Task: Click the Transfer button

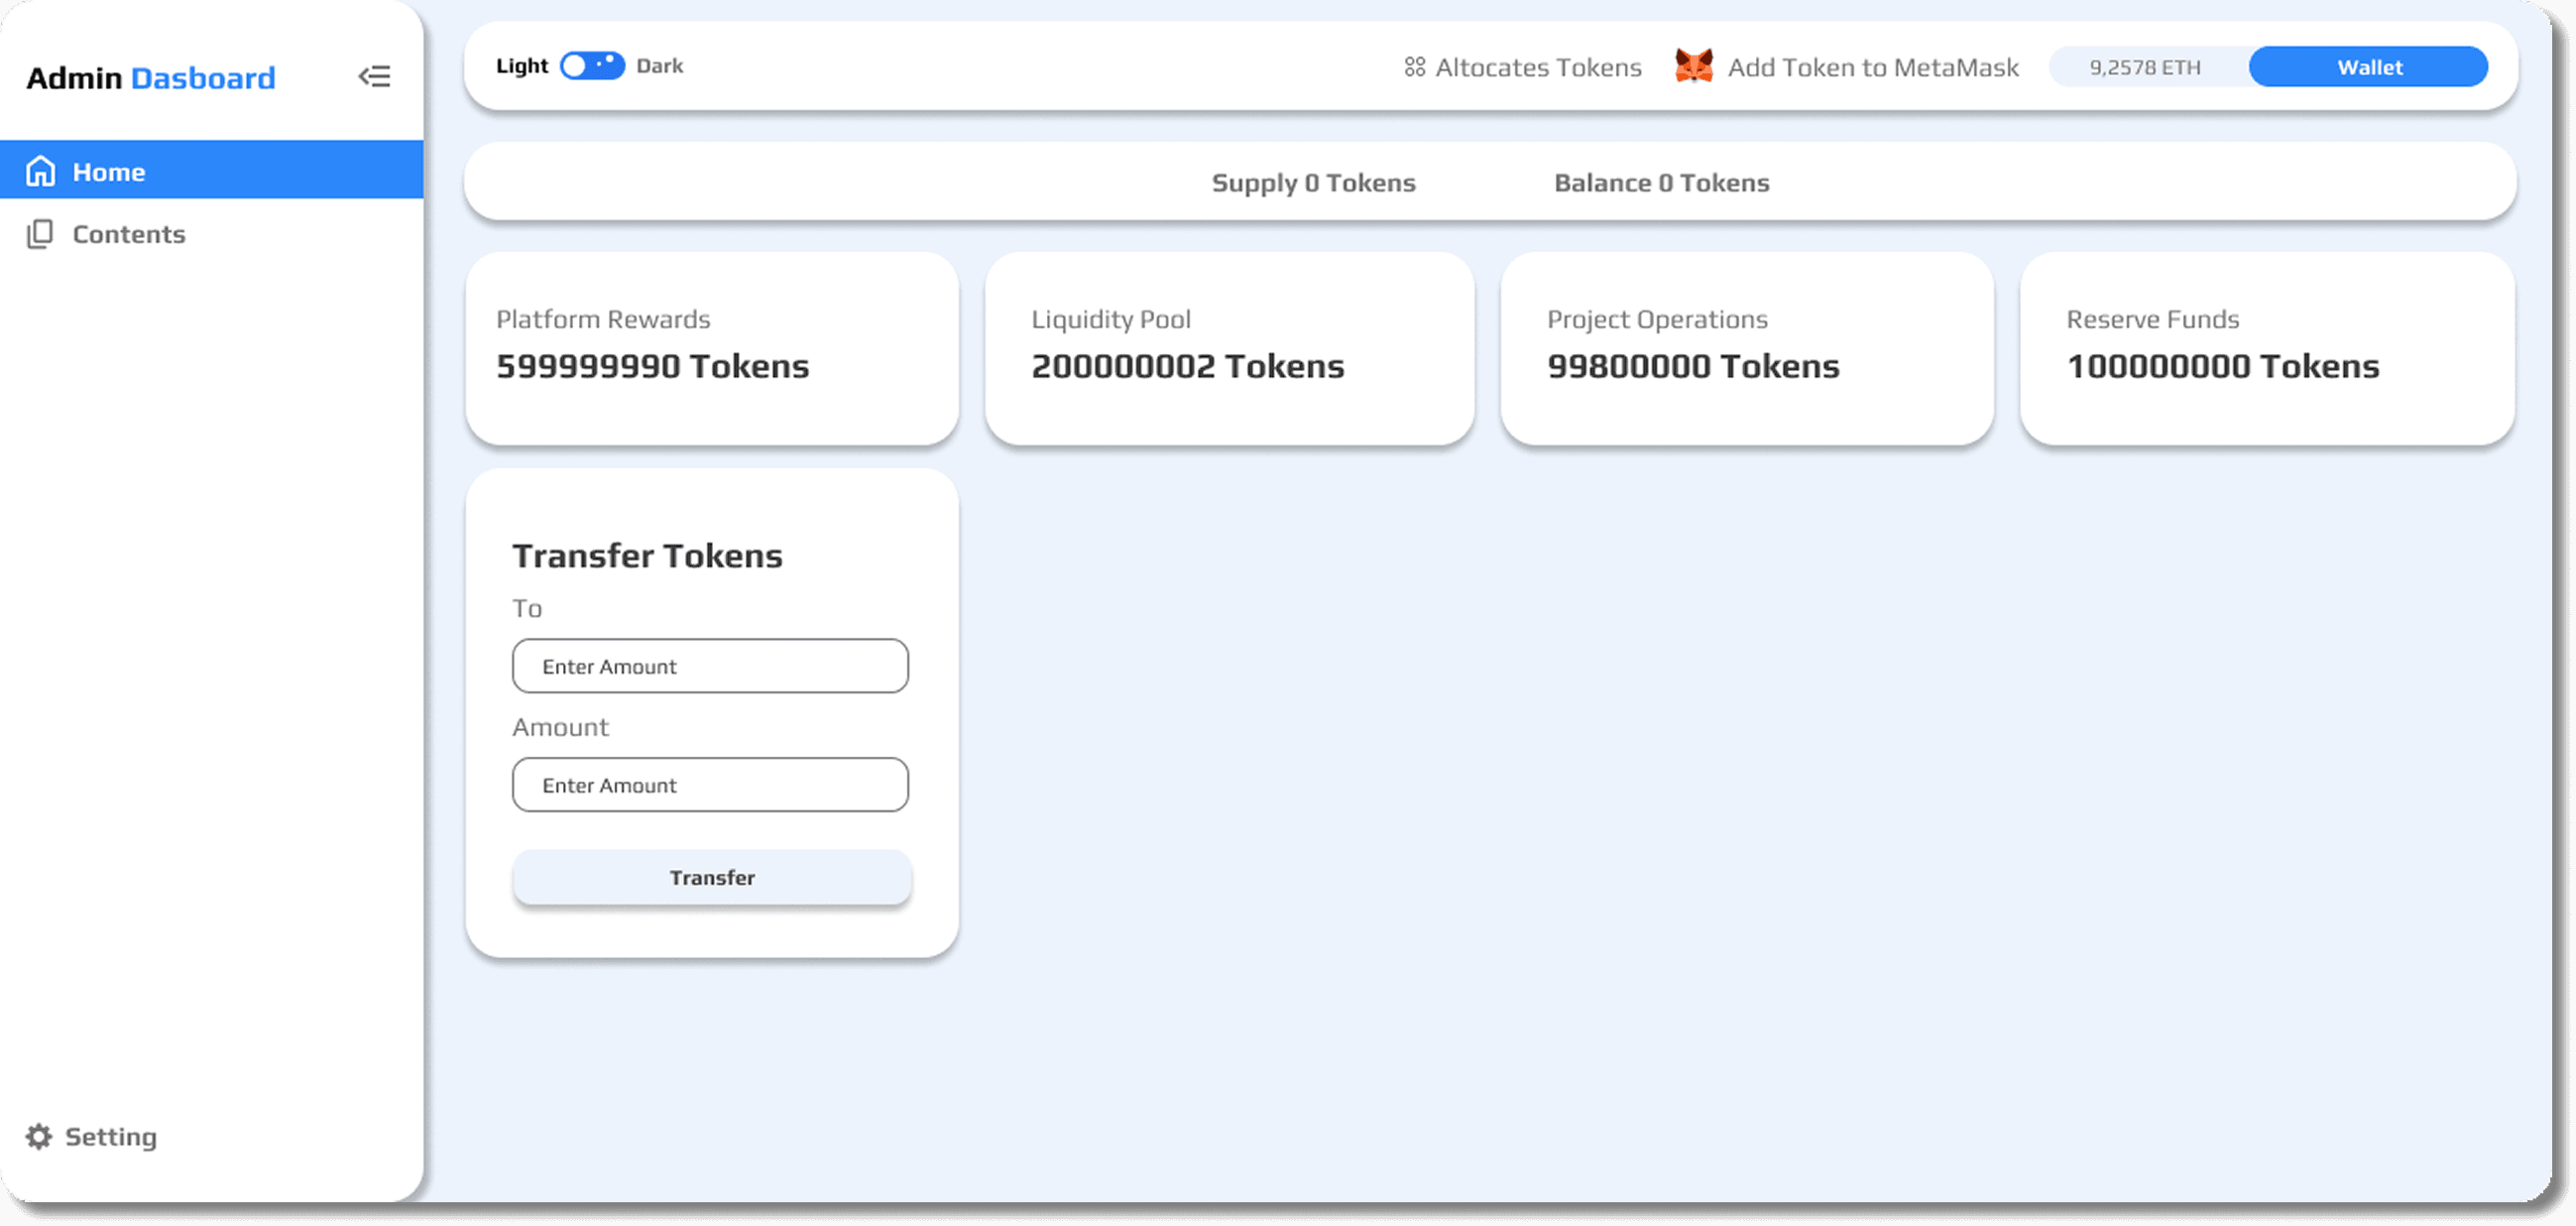Action: click(x=712, y=877)
